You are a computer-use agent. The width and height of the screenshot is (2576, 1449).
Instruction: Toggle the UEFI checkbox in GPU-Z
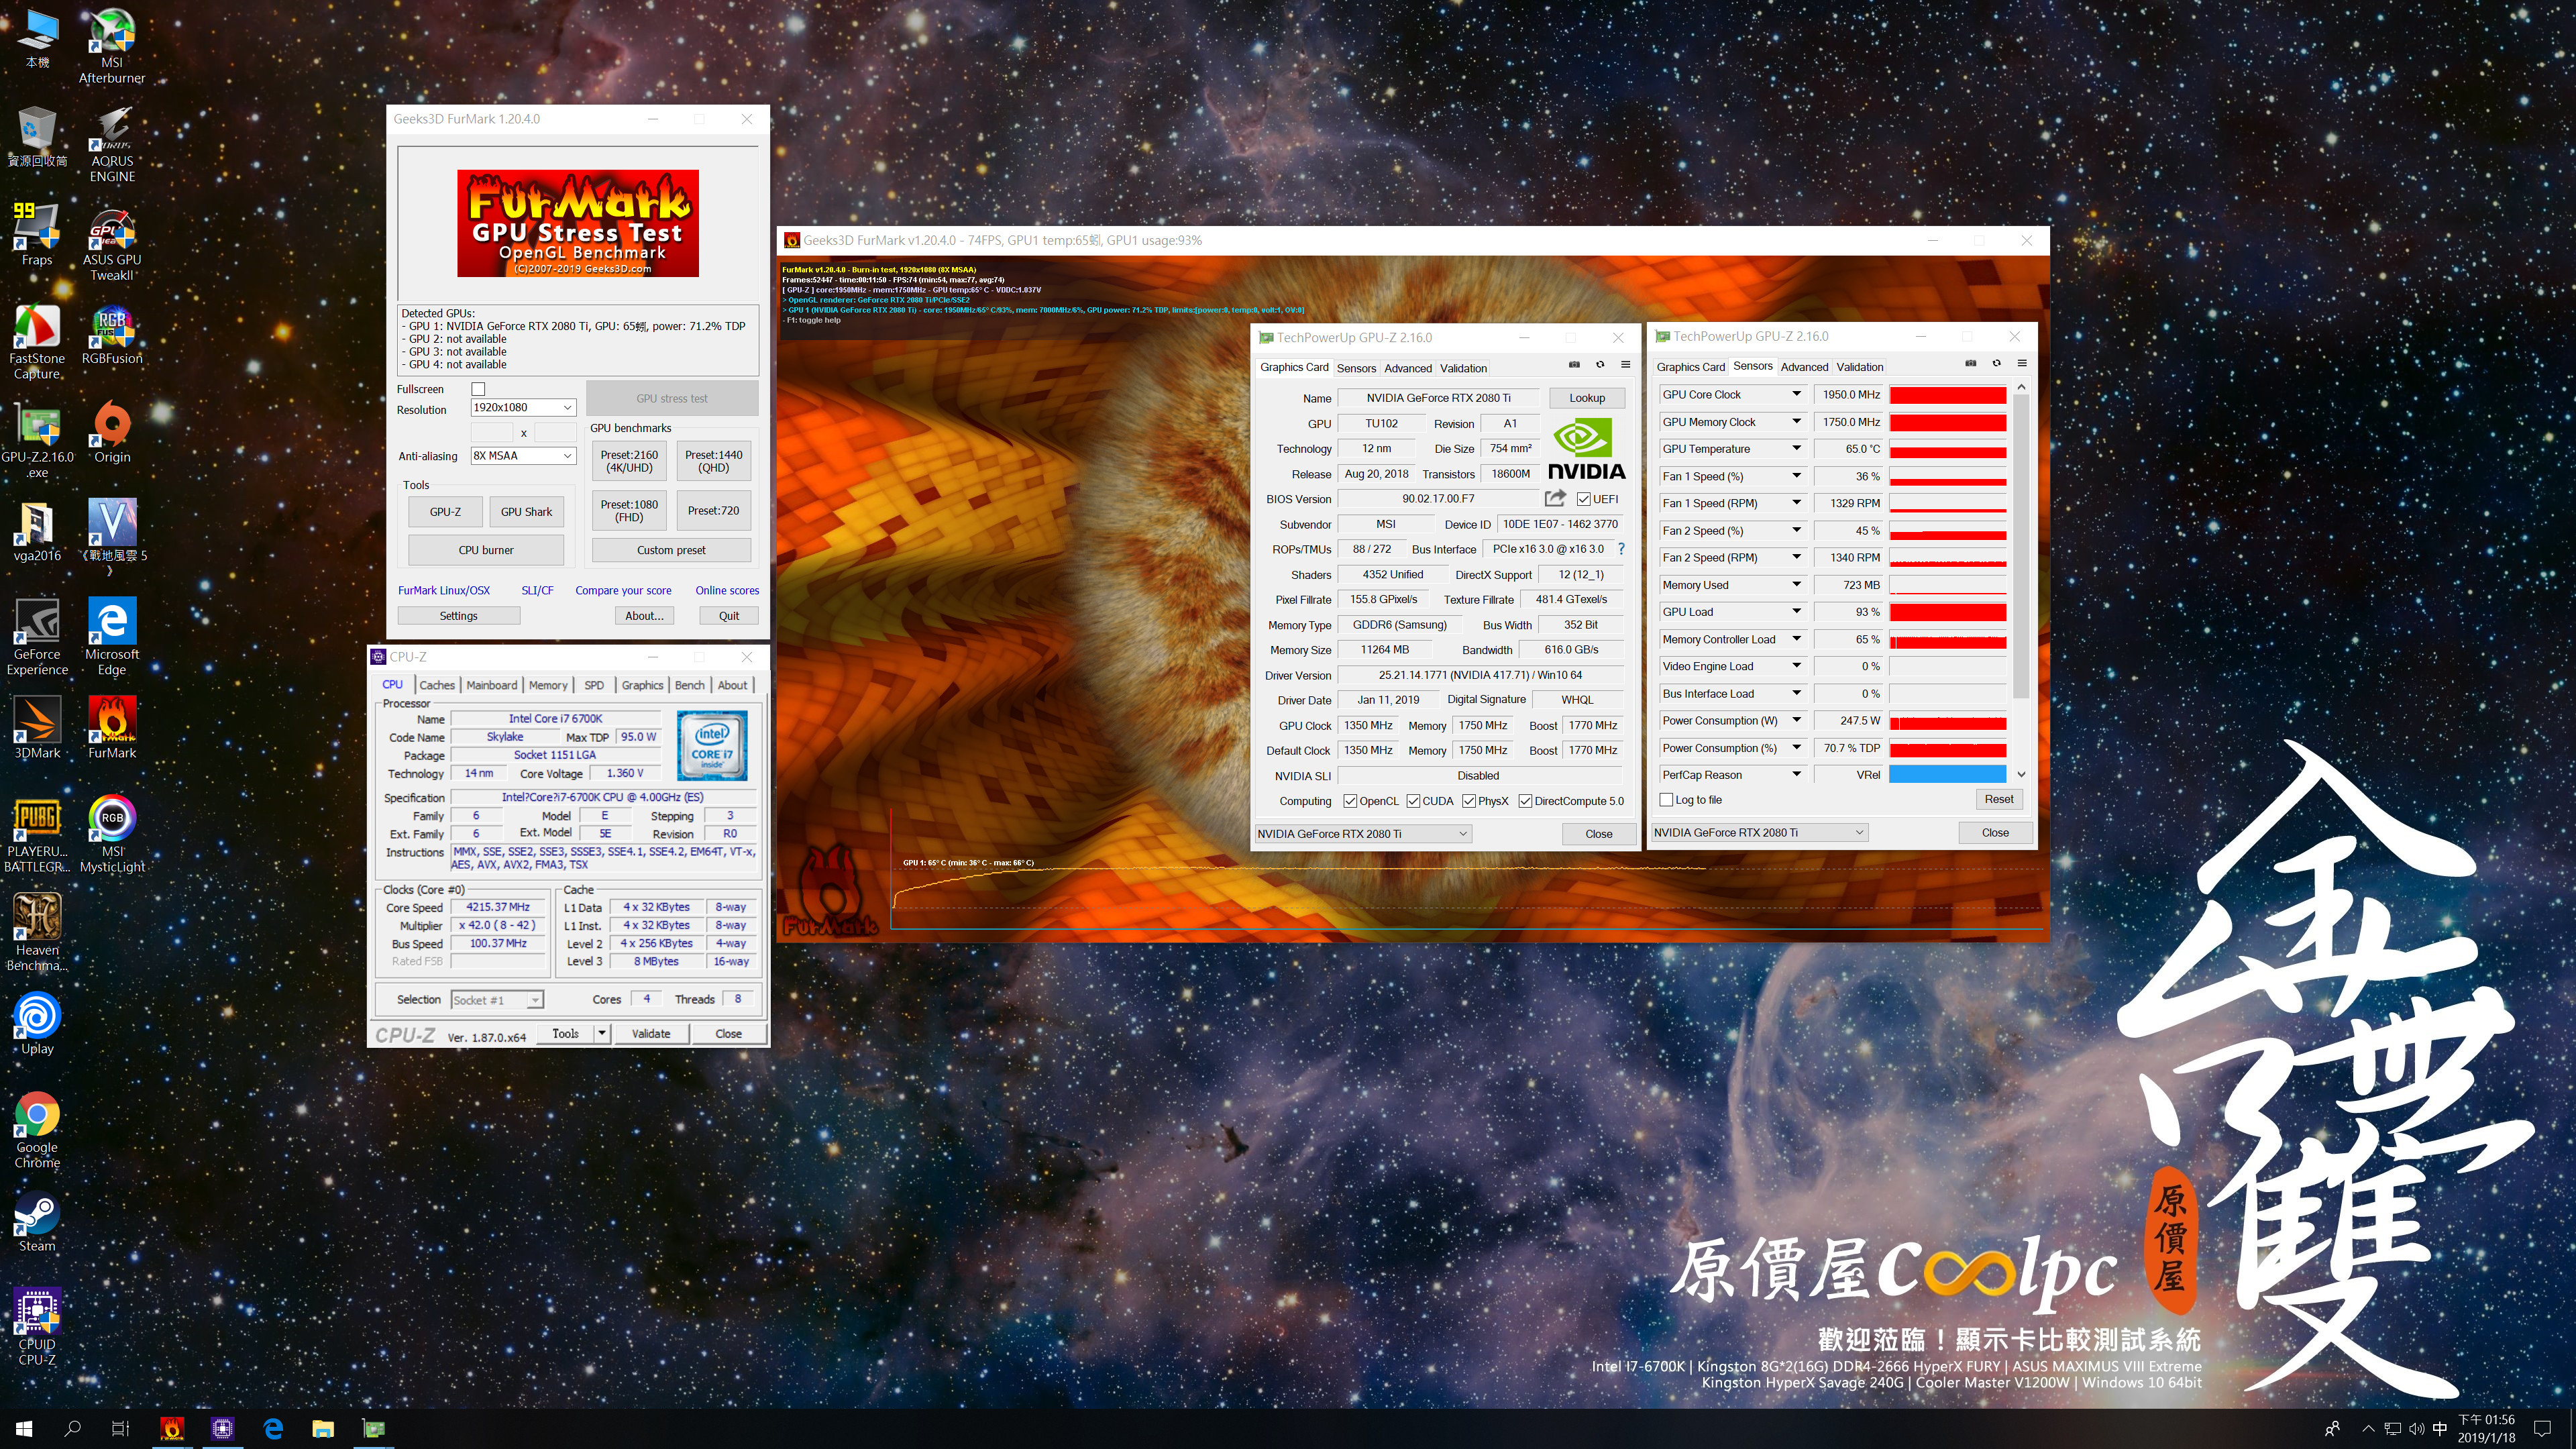(1583, 499)
